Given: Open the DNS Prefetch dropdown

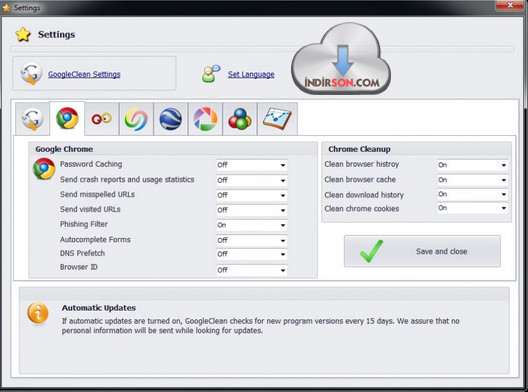Looking at the screenshot, I should (x=252, y=254).
